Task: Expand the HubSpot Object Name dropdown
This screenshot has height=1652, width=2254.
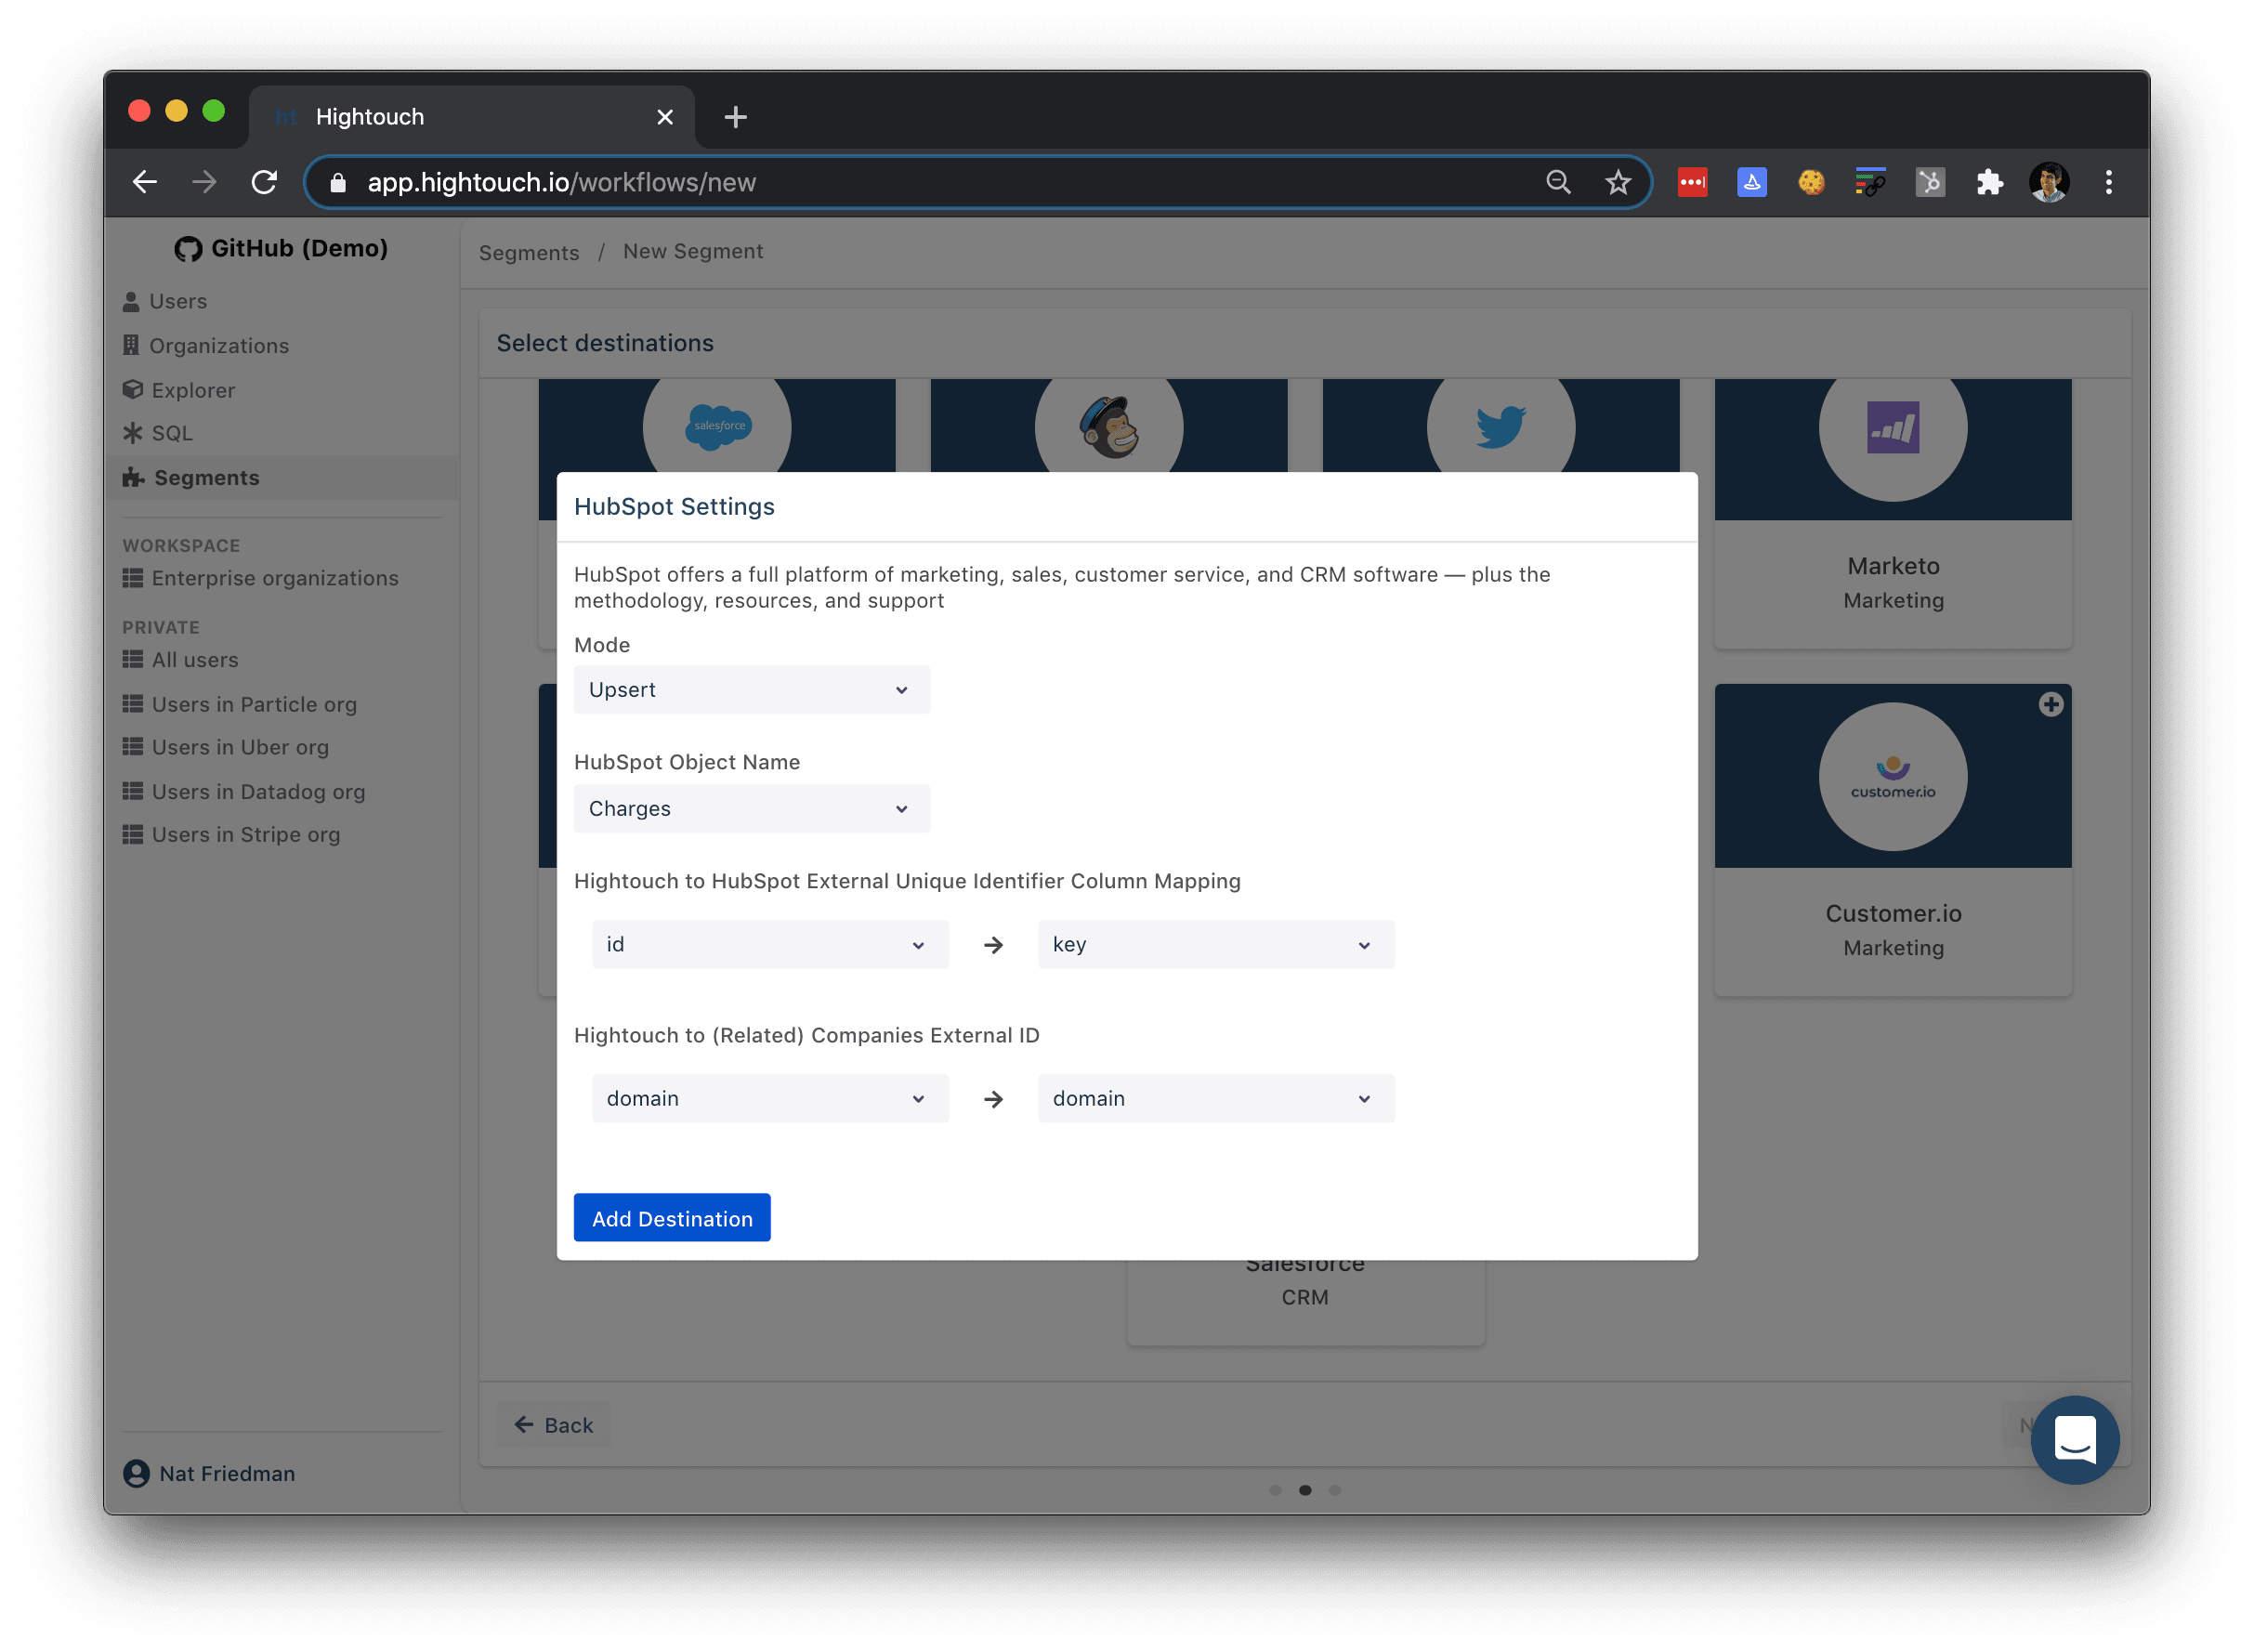Action: [x=749, y=806]
